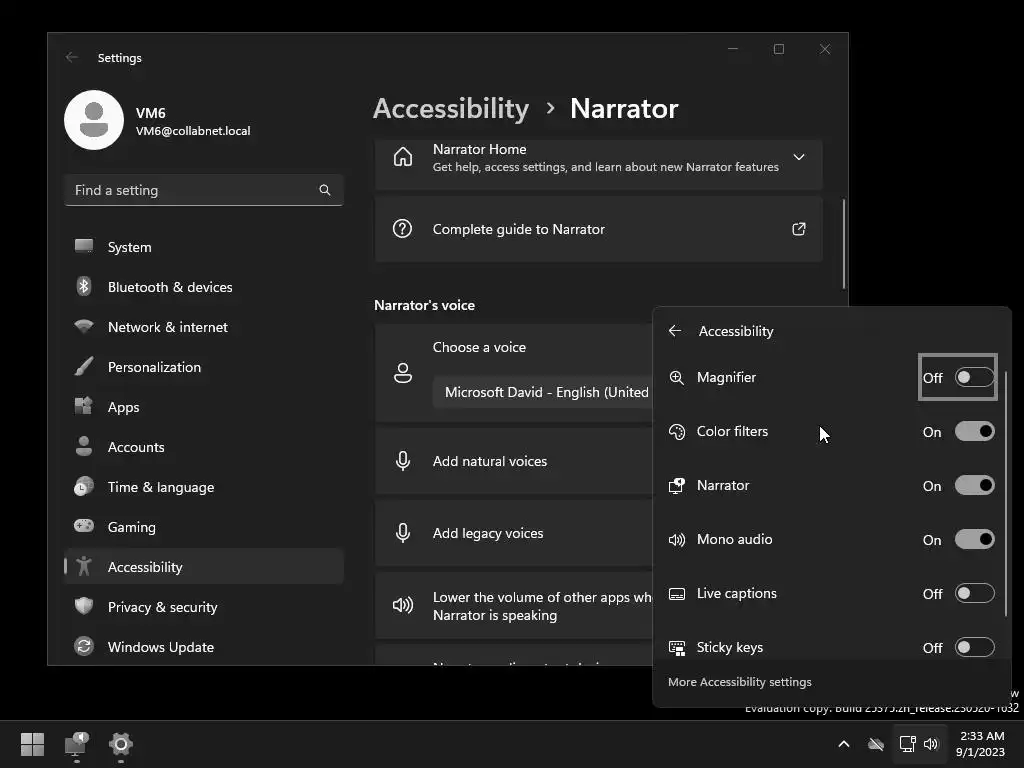Click the Gaming controller icon
The image size is (1024, 768).
click(84, 526)
